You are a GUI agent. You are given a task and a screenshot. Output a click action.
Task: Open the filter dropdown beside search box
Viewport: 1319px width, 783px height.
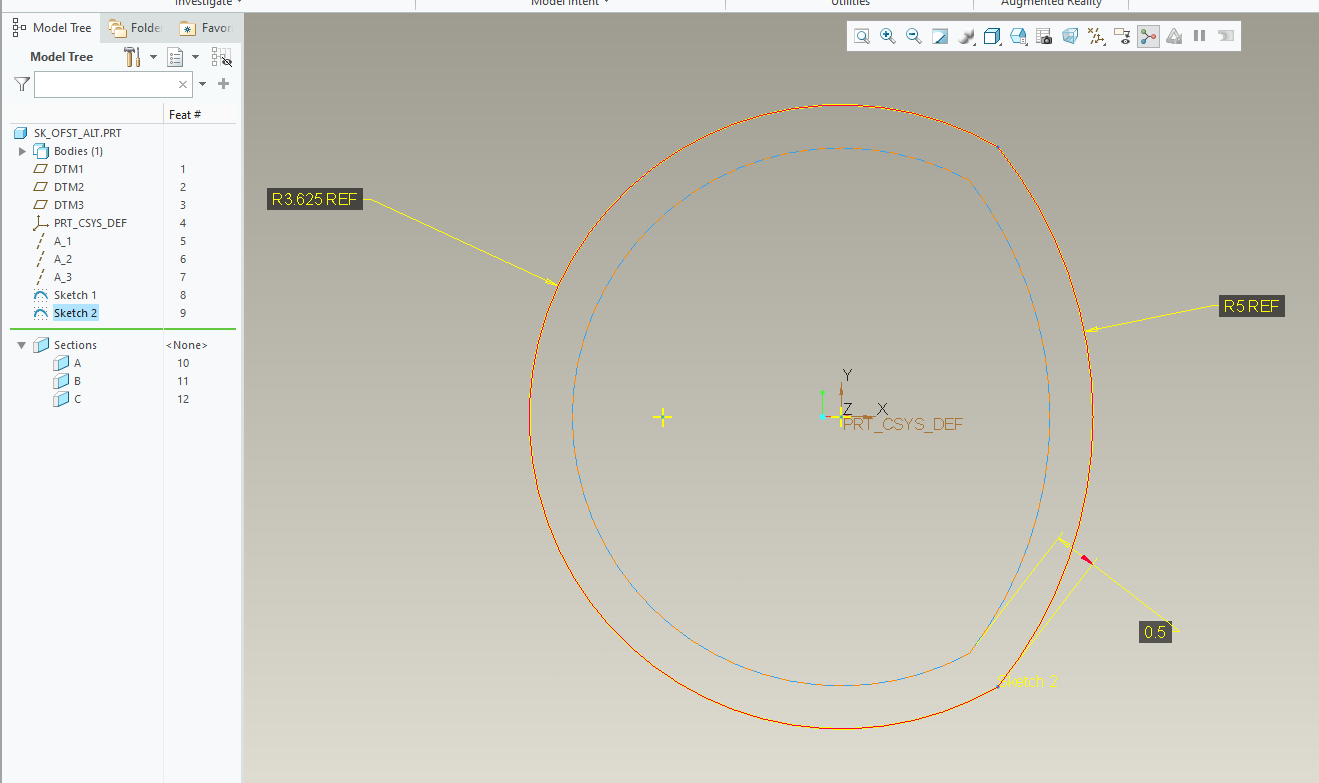coord(201,84)
